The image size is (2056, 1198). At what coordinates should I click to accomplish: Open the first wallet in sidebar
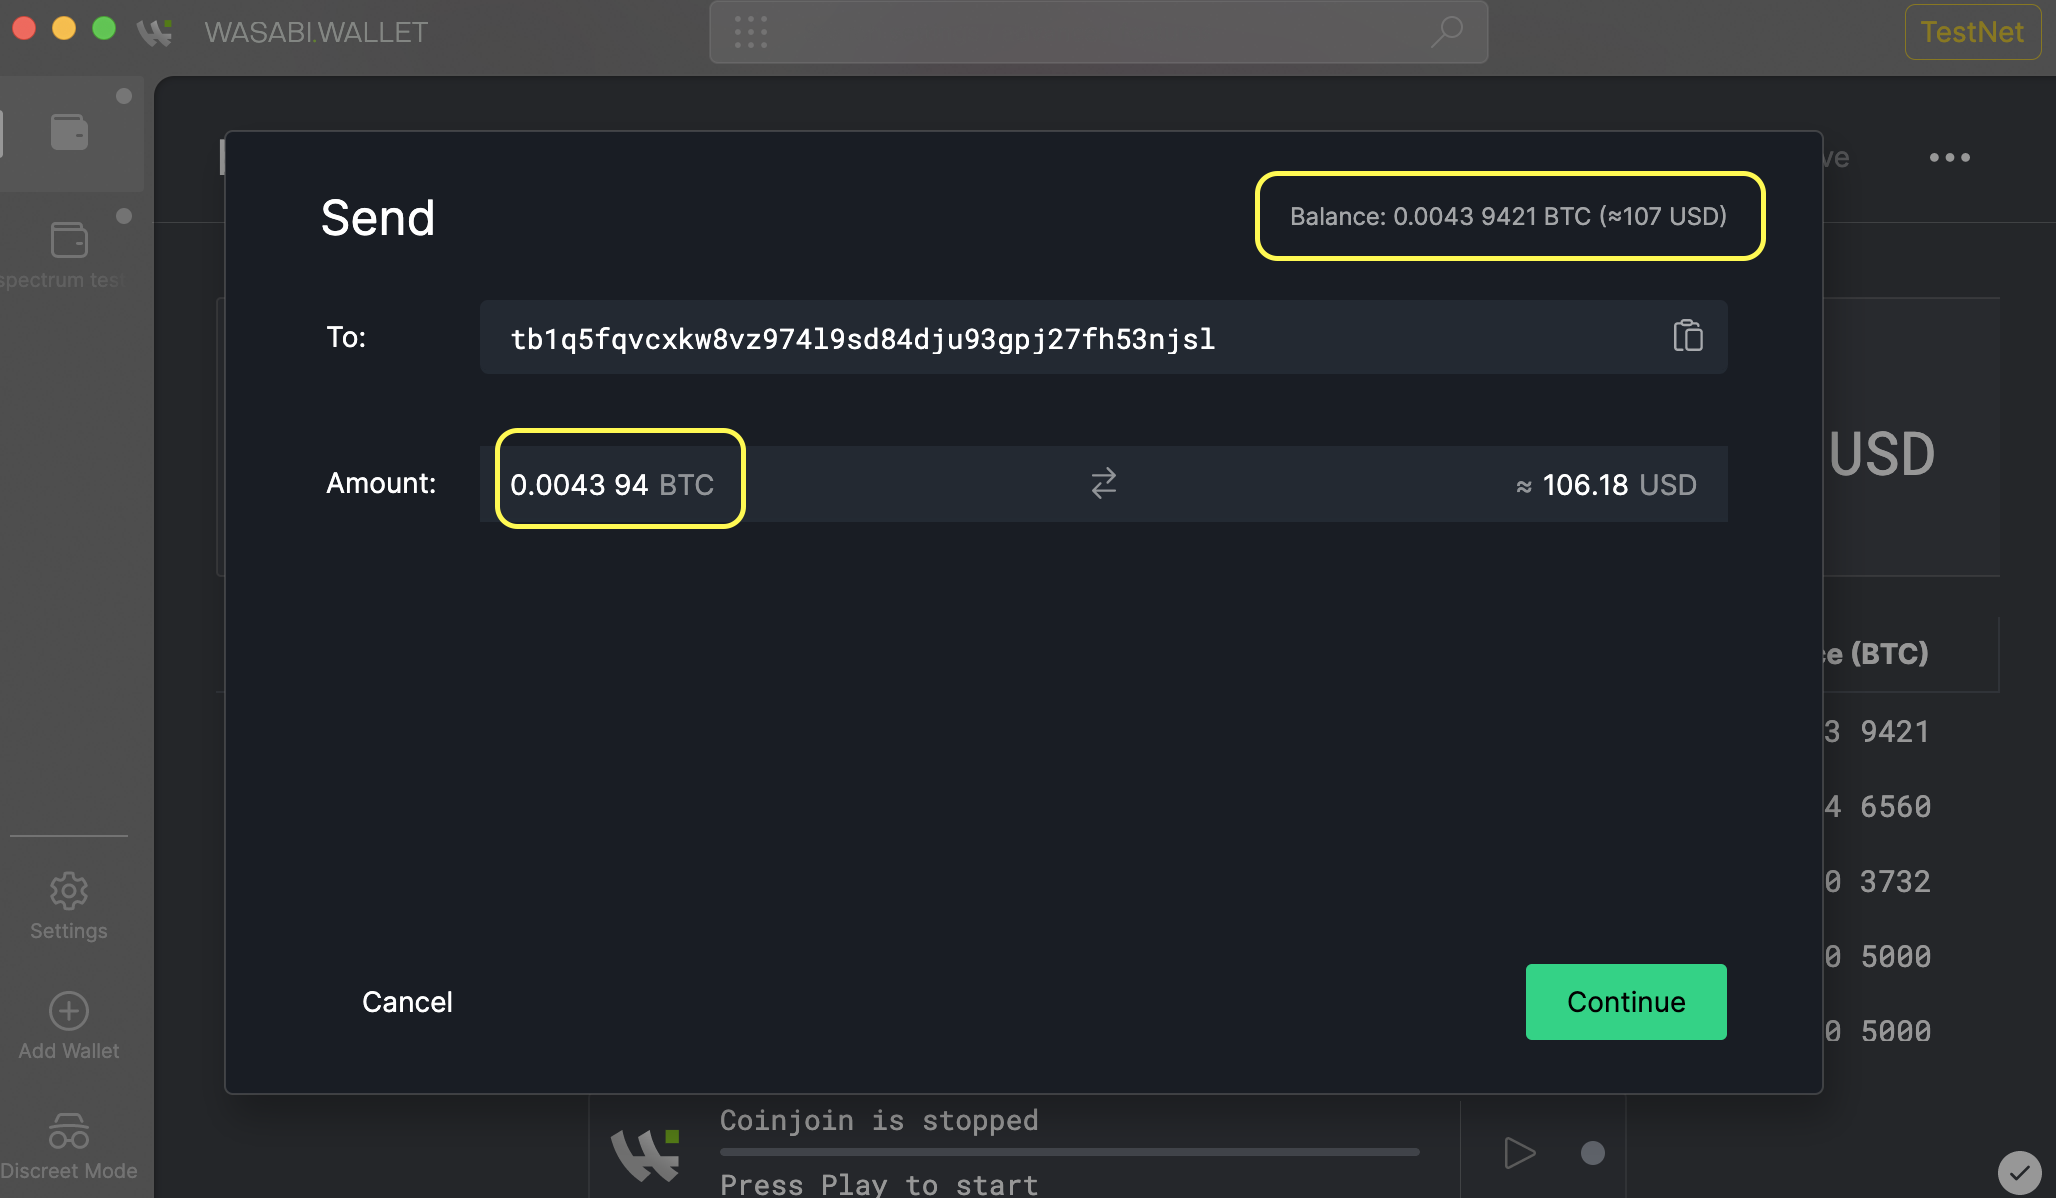69,132
